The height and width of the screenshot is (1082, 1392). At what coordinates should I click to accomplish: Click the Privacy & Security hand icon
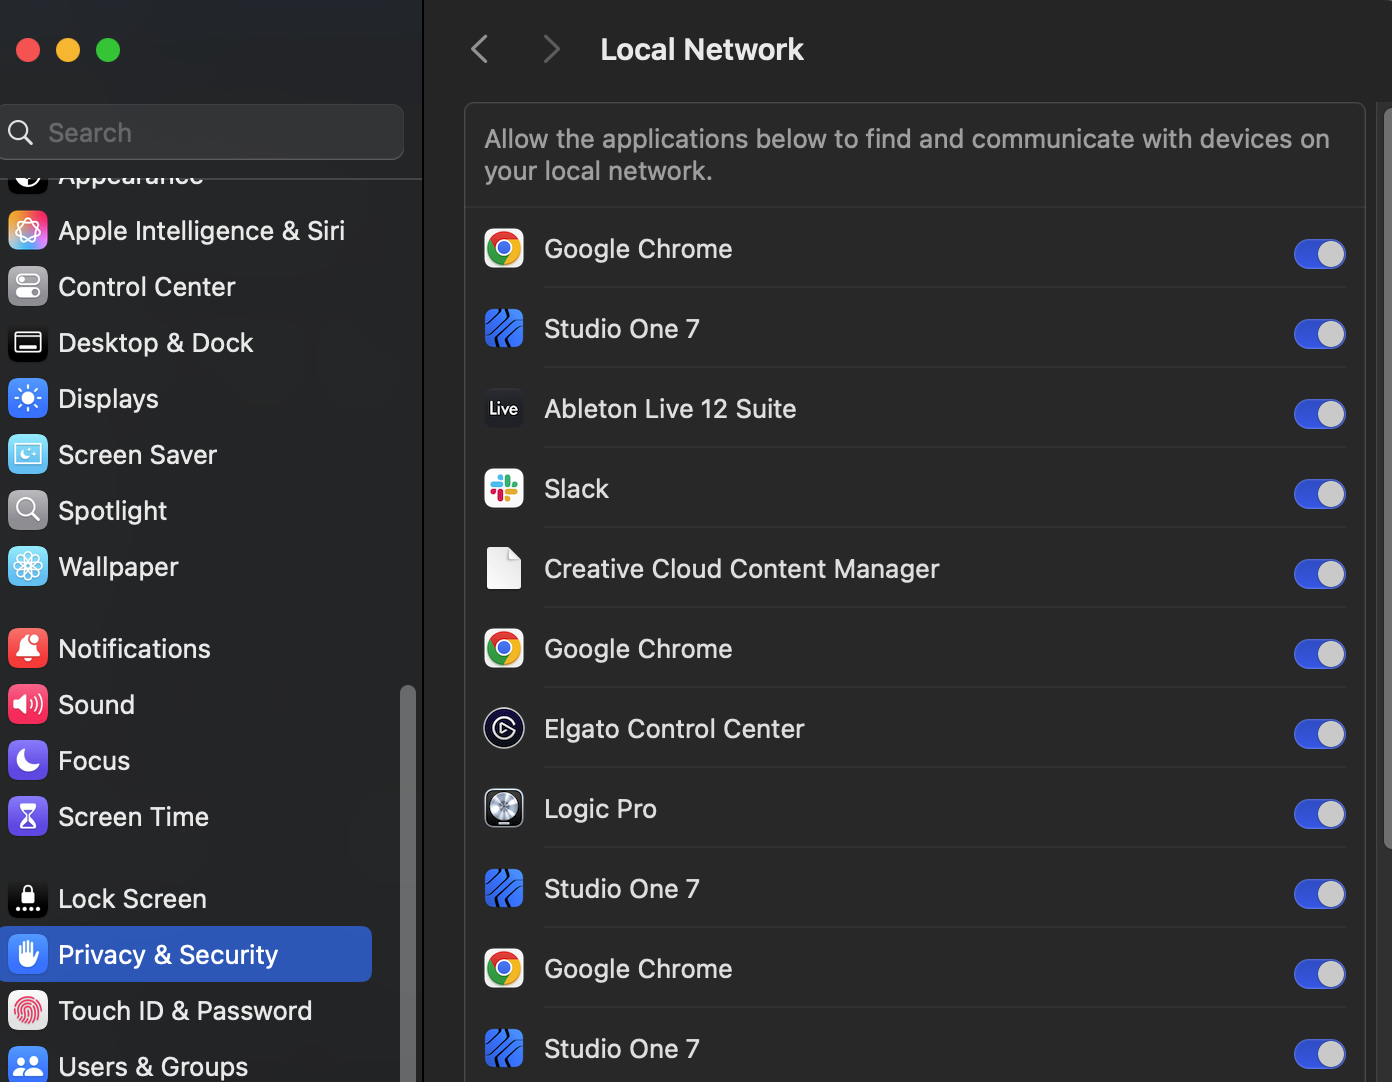point(28,955)
